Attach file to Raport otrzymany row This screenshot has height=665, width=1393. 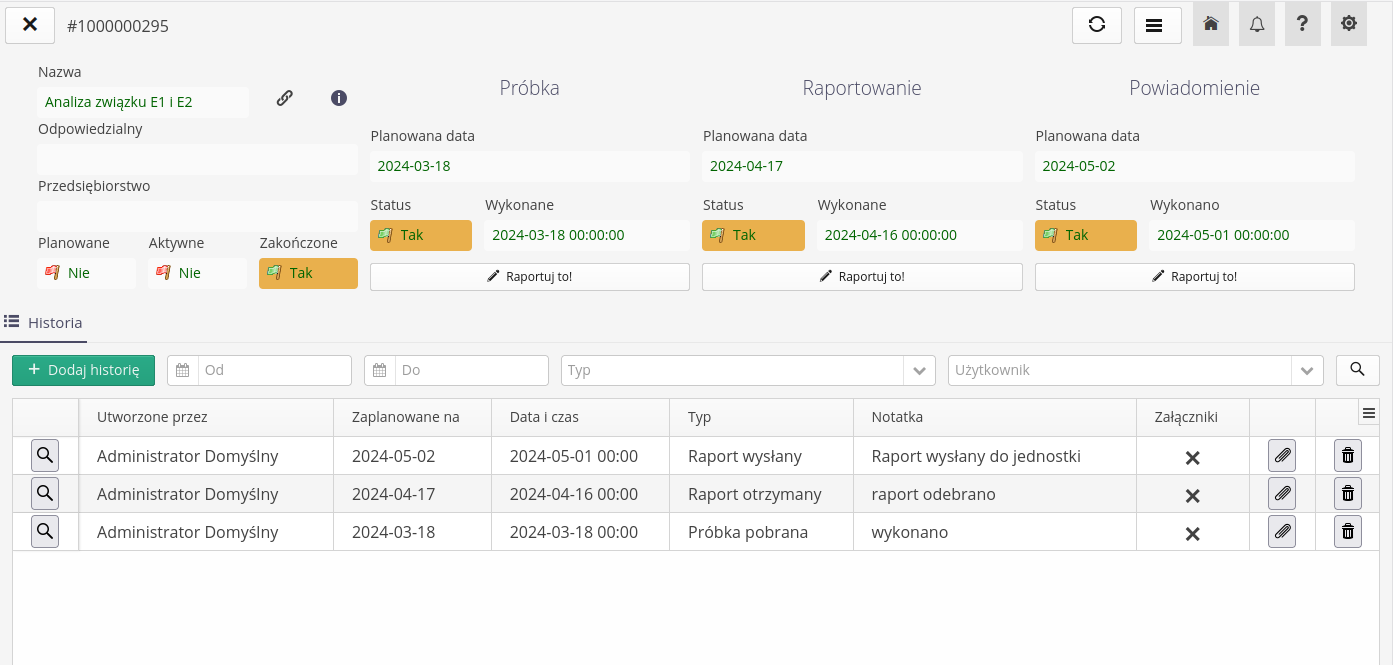pos(1282,494)
